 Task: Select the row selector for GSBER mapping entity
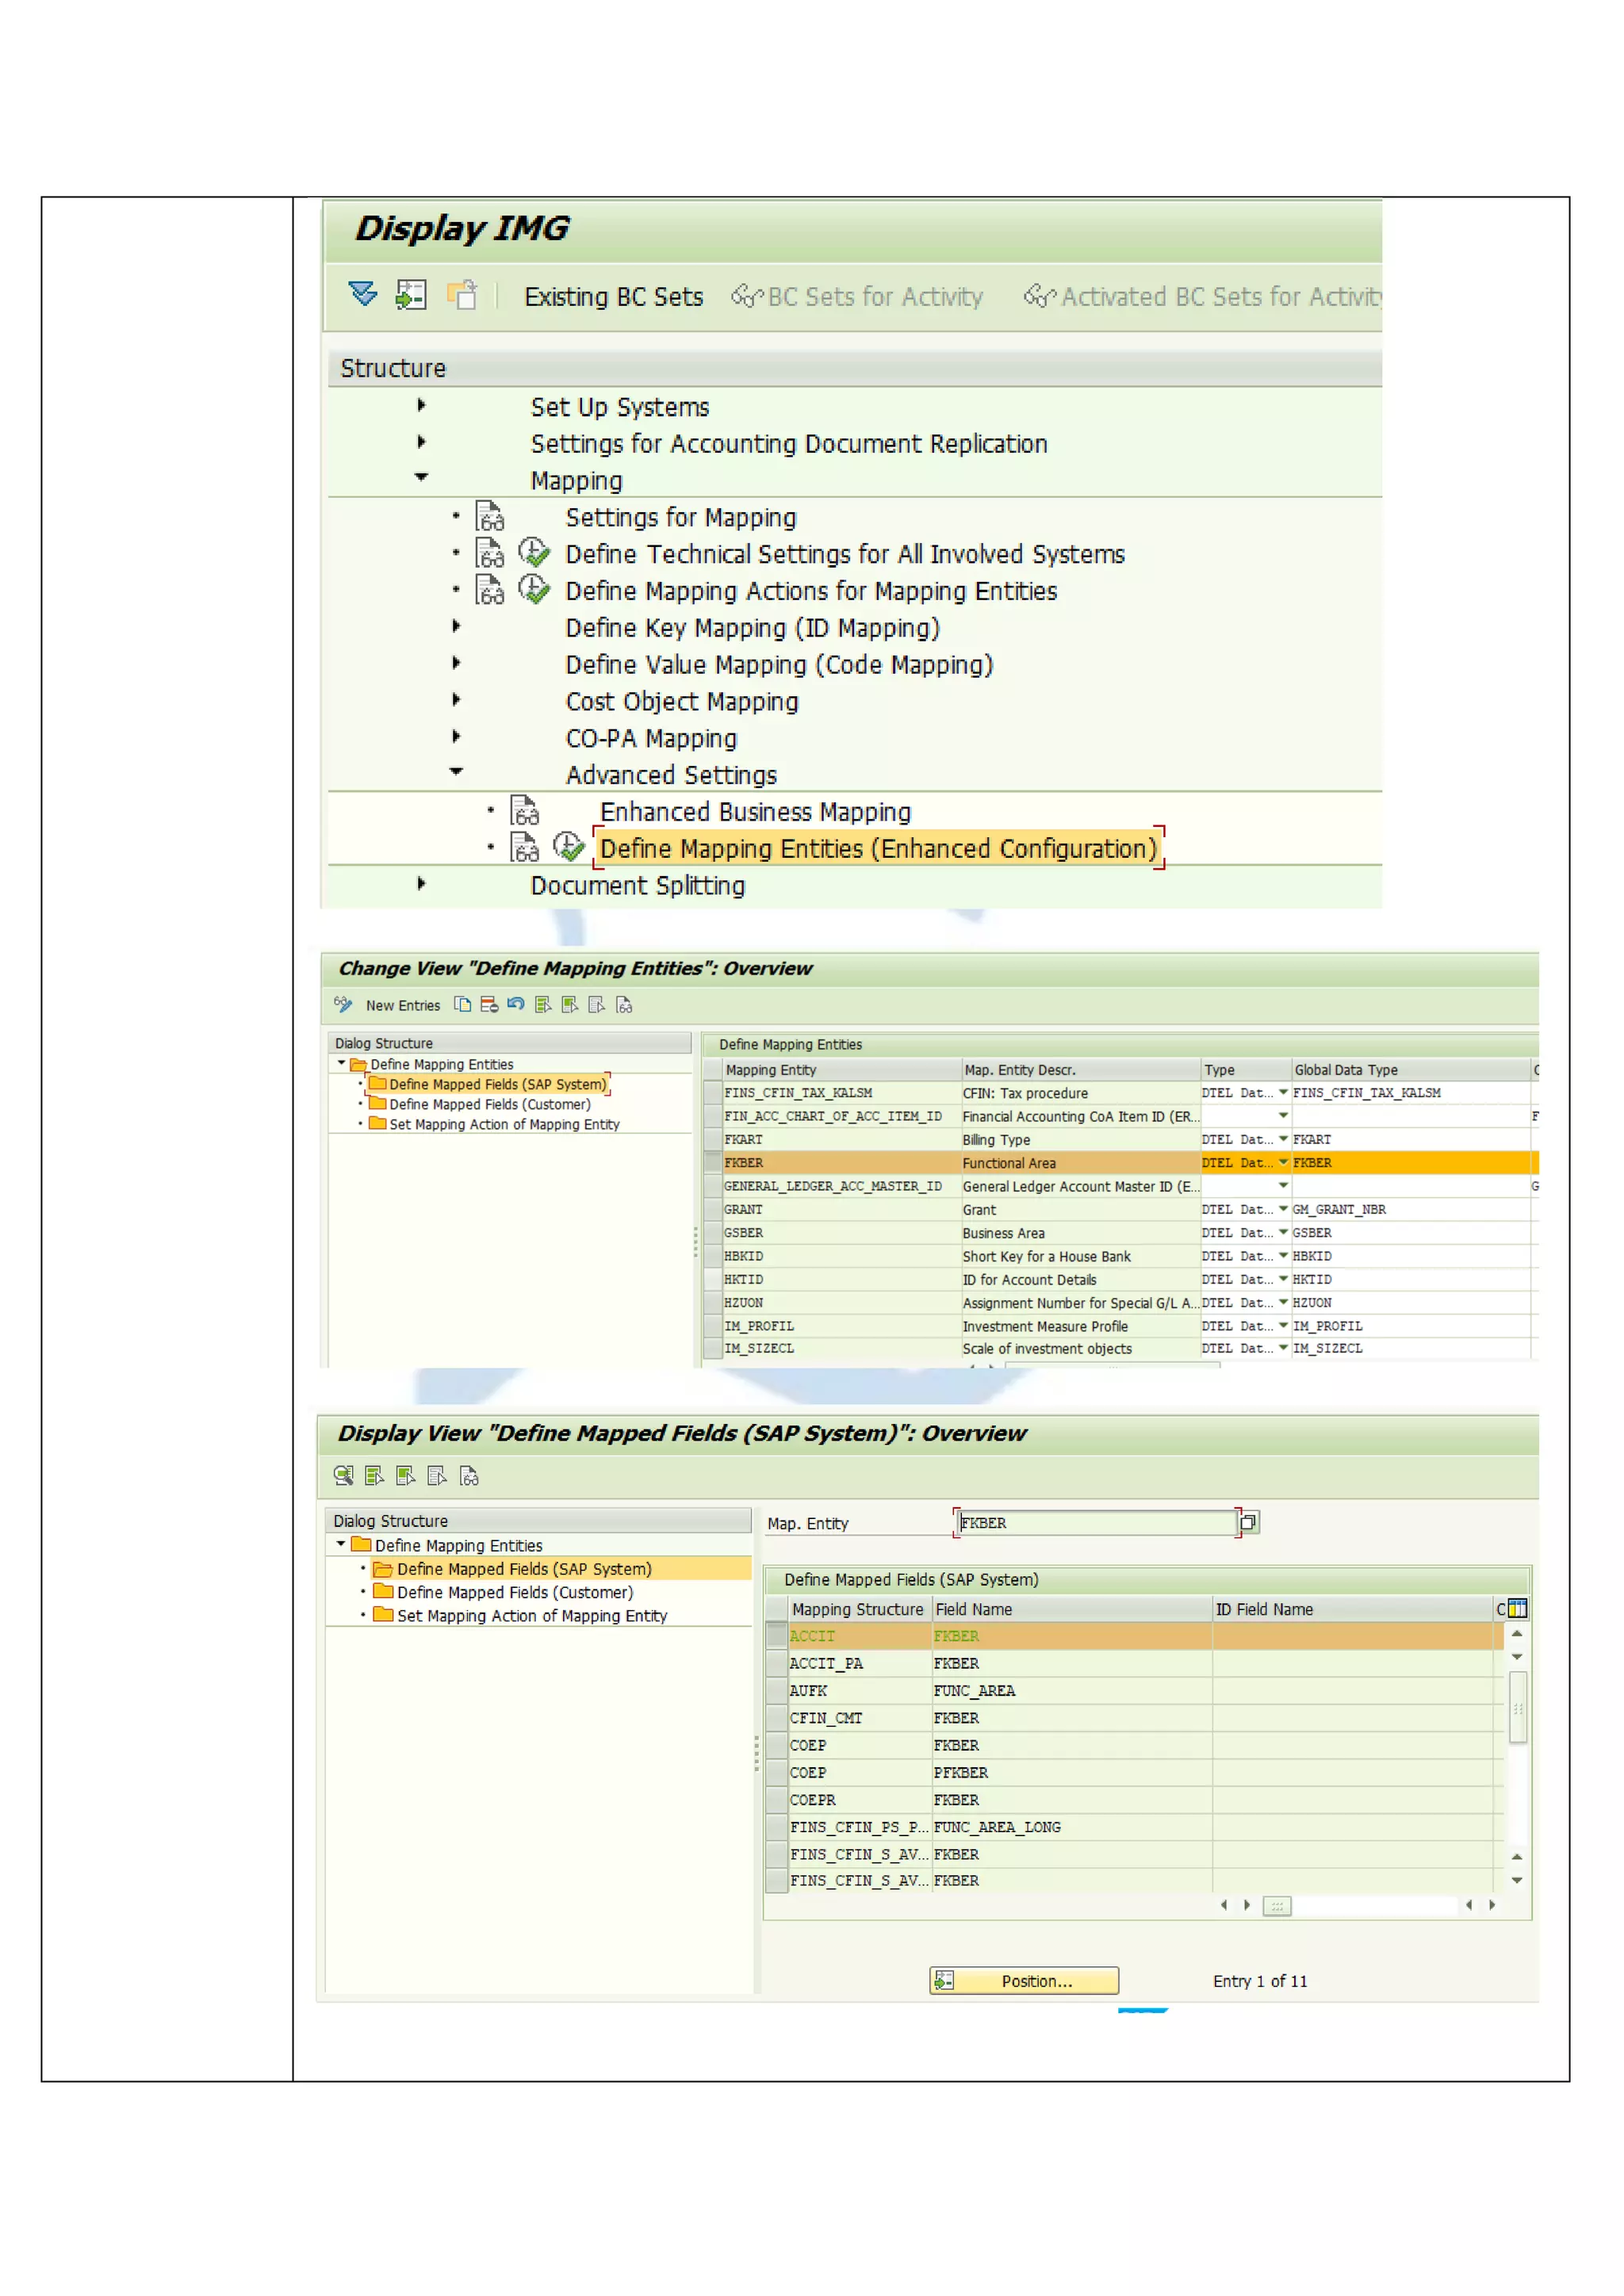click(x=712, y=1233)
